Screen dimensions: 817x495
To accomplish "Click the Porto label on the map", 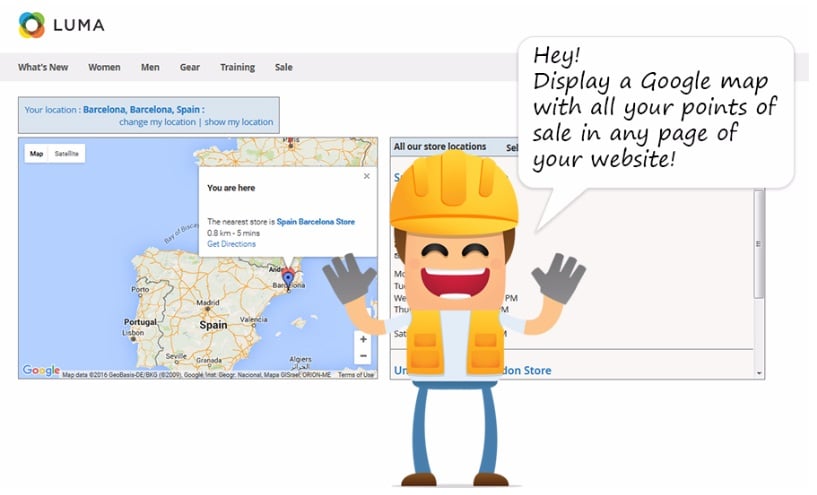I will [140, 289].
